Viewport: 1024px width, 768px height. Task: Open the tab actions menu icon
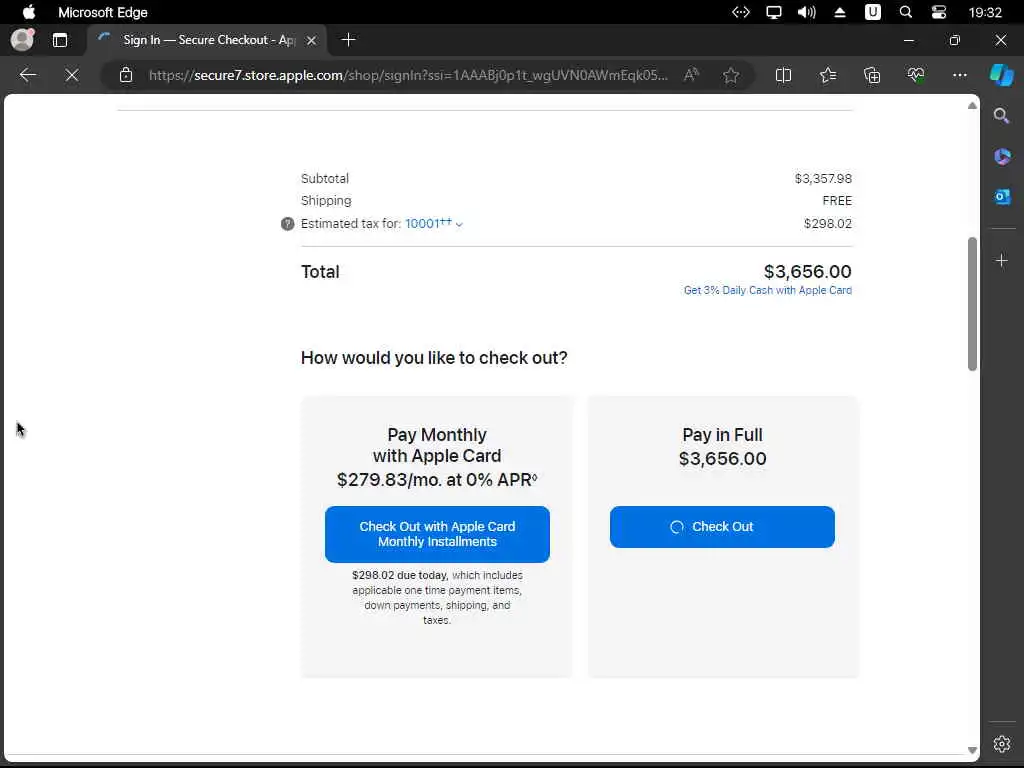click(60, 40)
